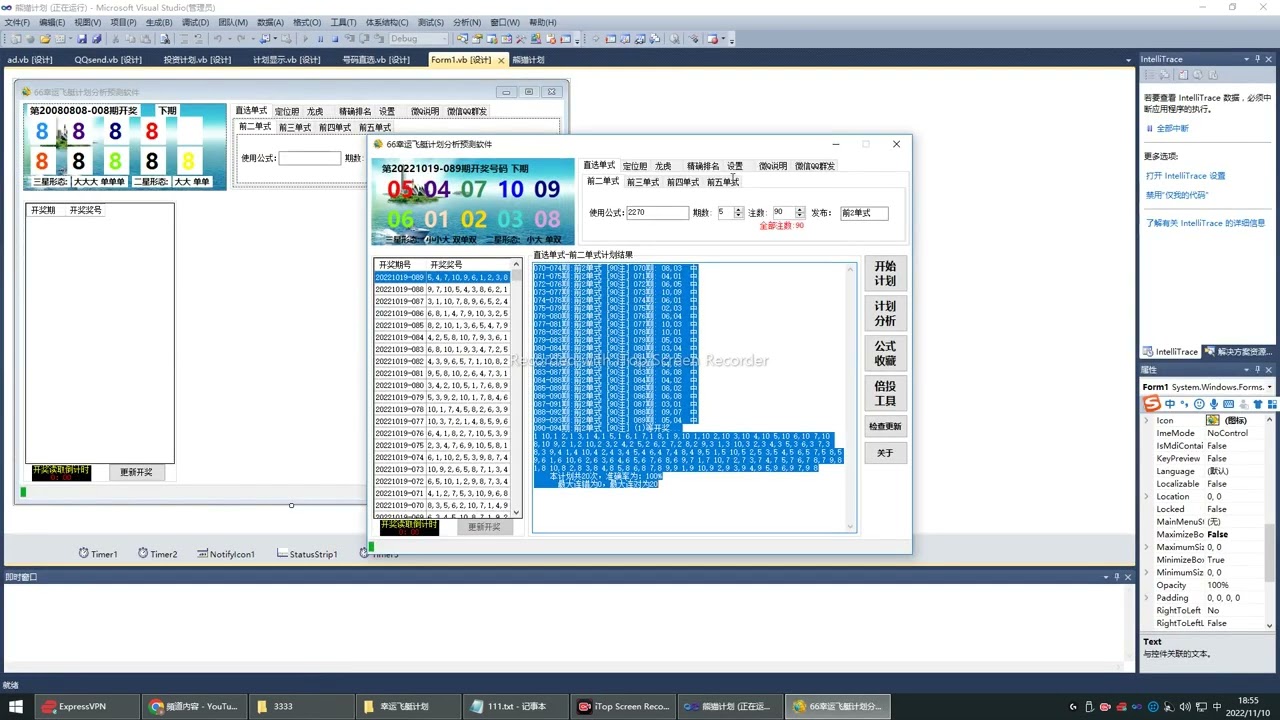Click the Pause debugging icon
This screenshot has width=1280, height=720.
[x=320, y=39]
